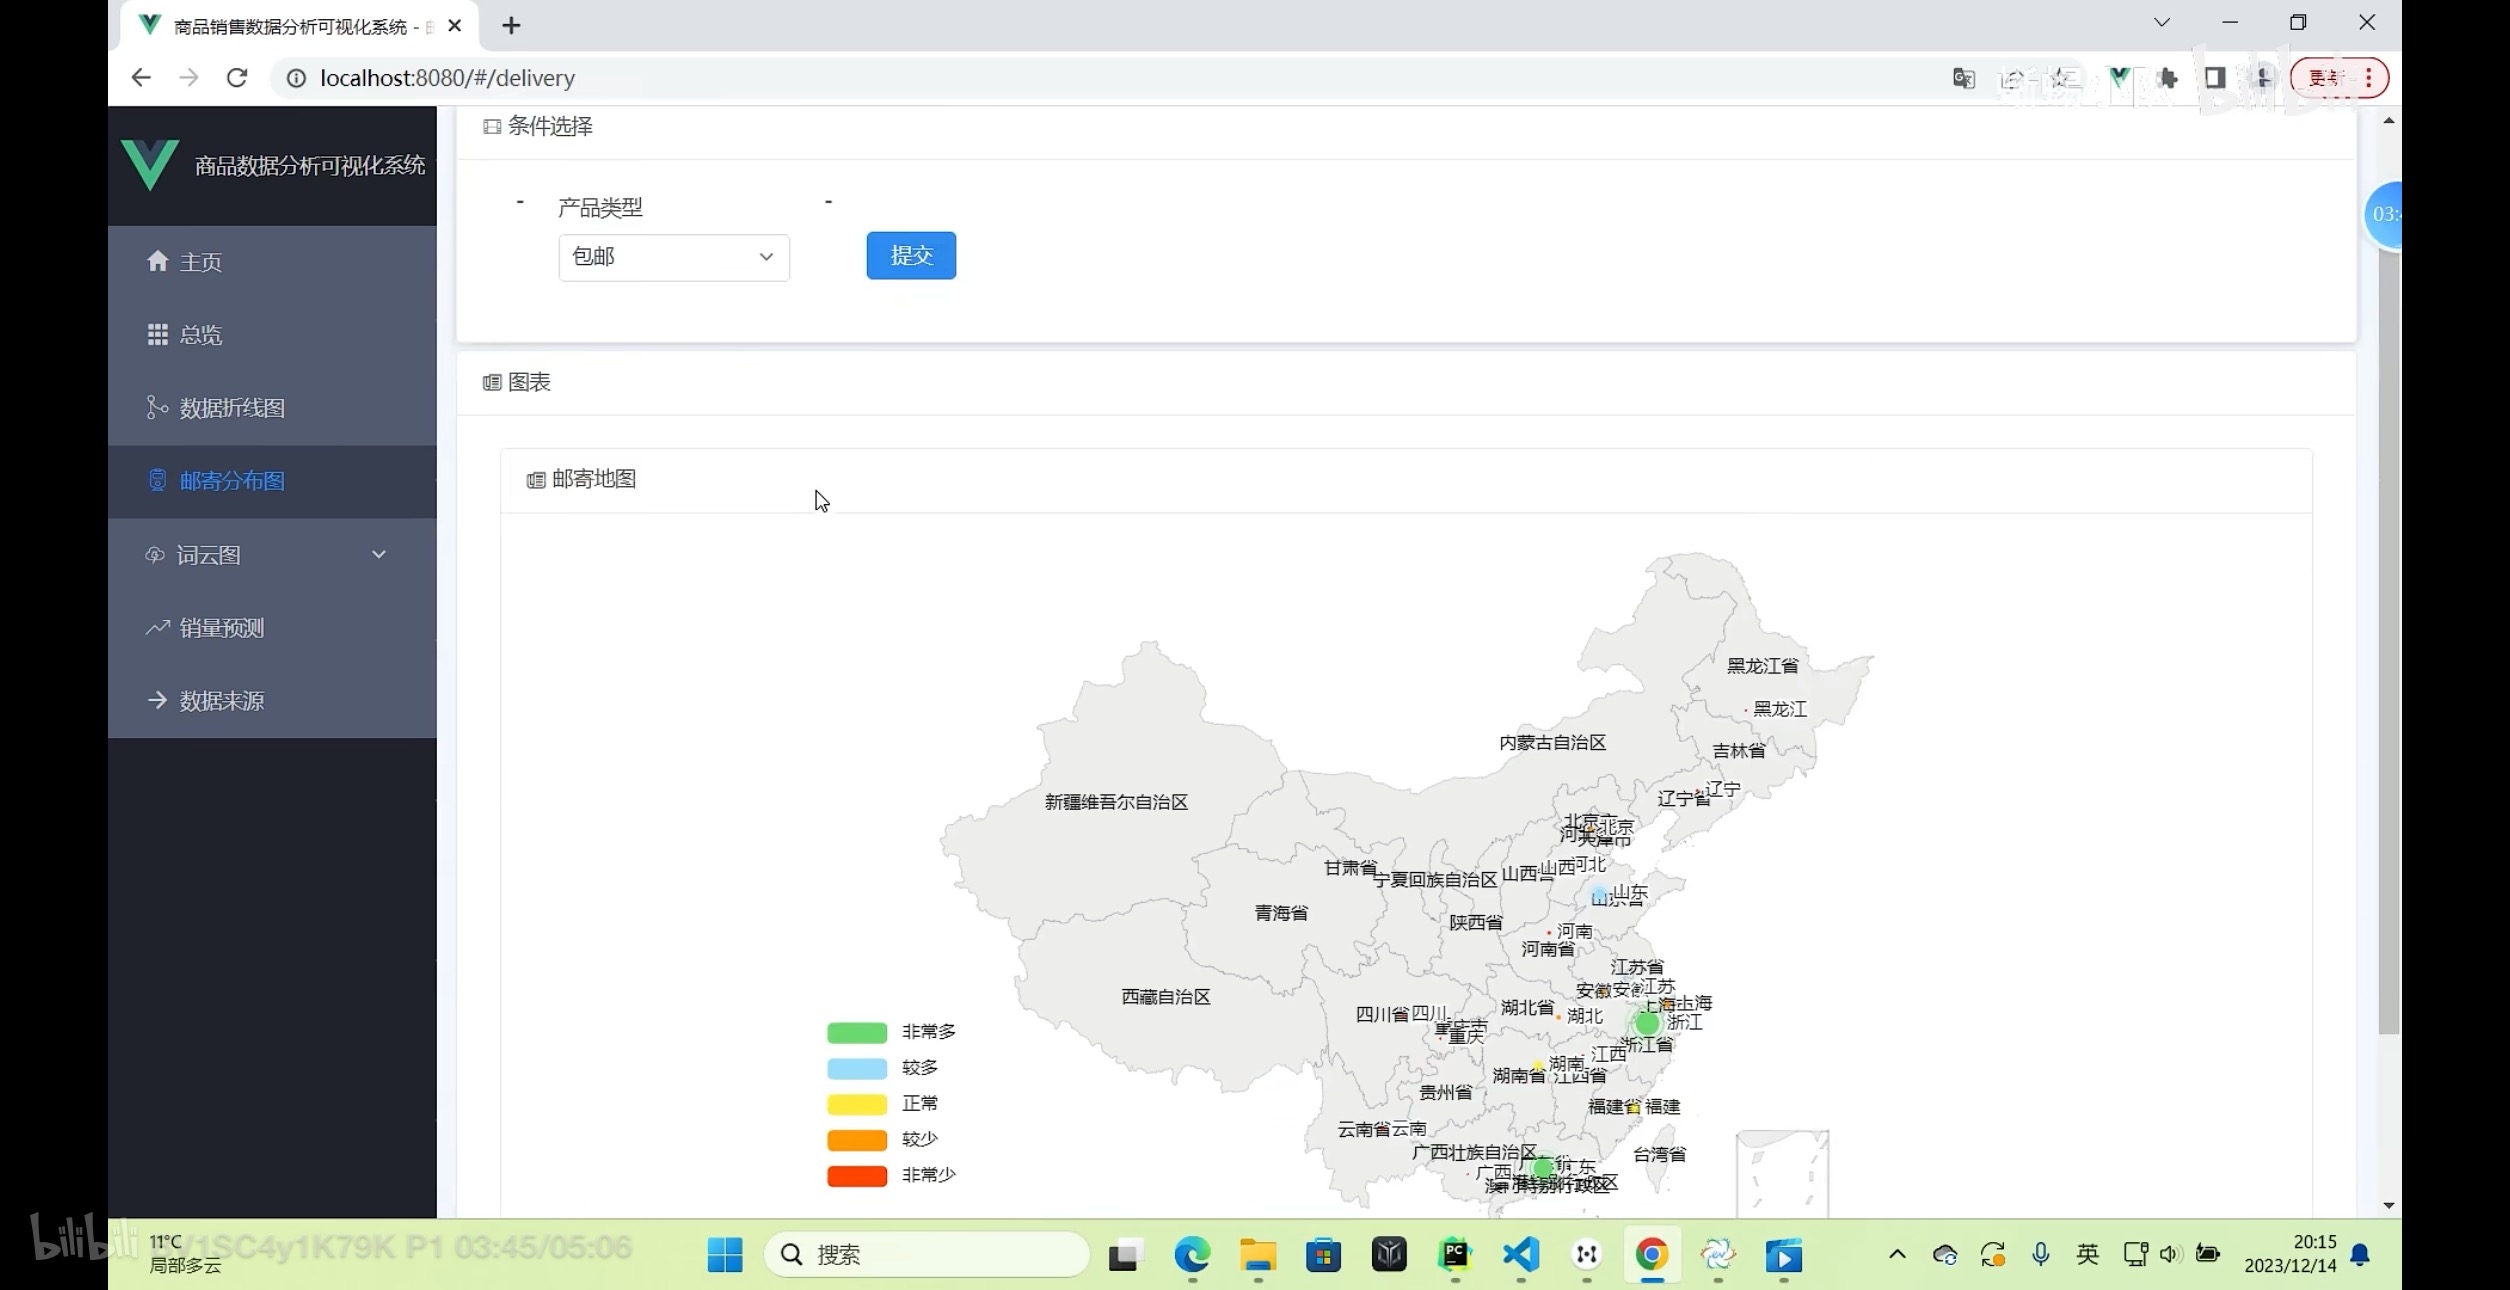
Task: Toggle 非常少 red legend item
Action: (857, 1175)
